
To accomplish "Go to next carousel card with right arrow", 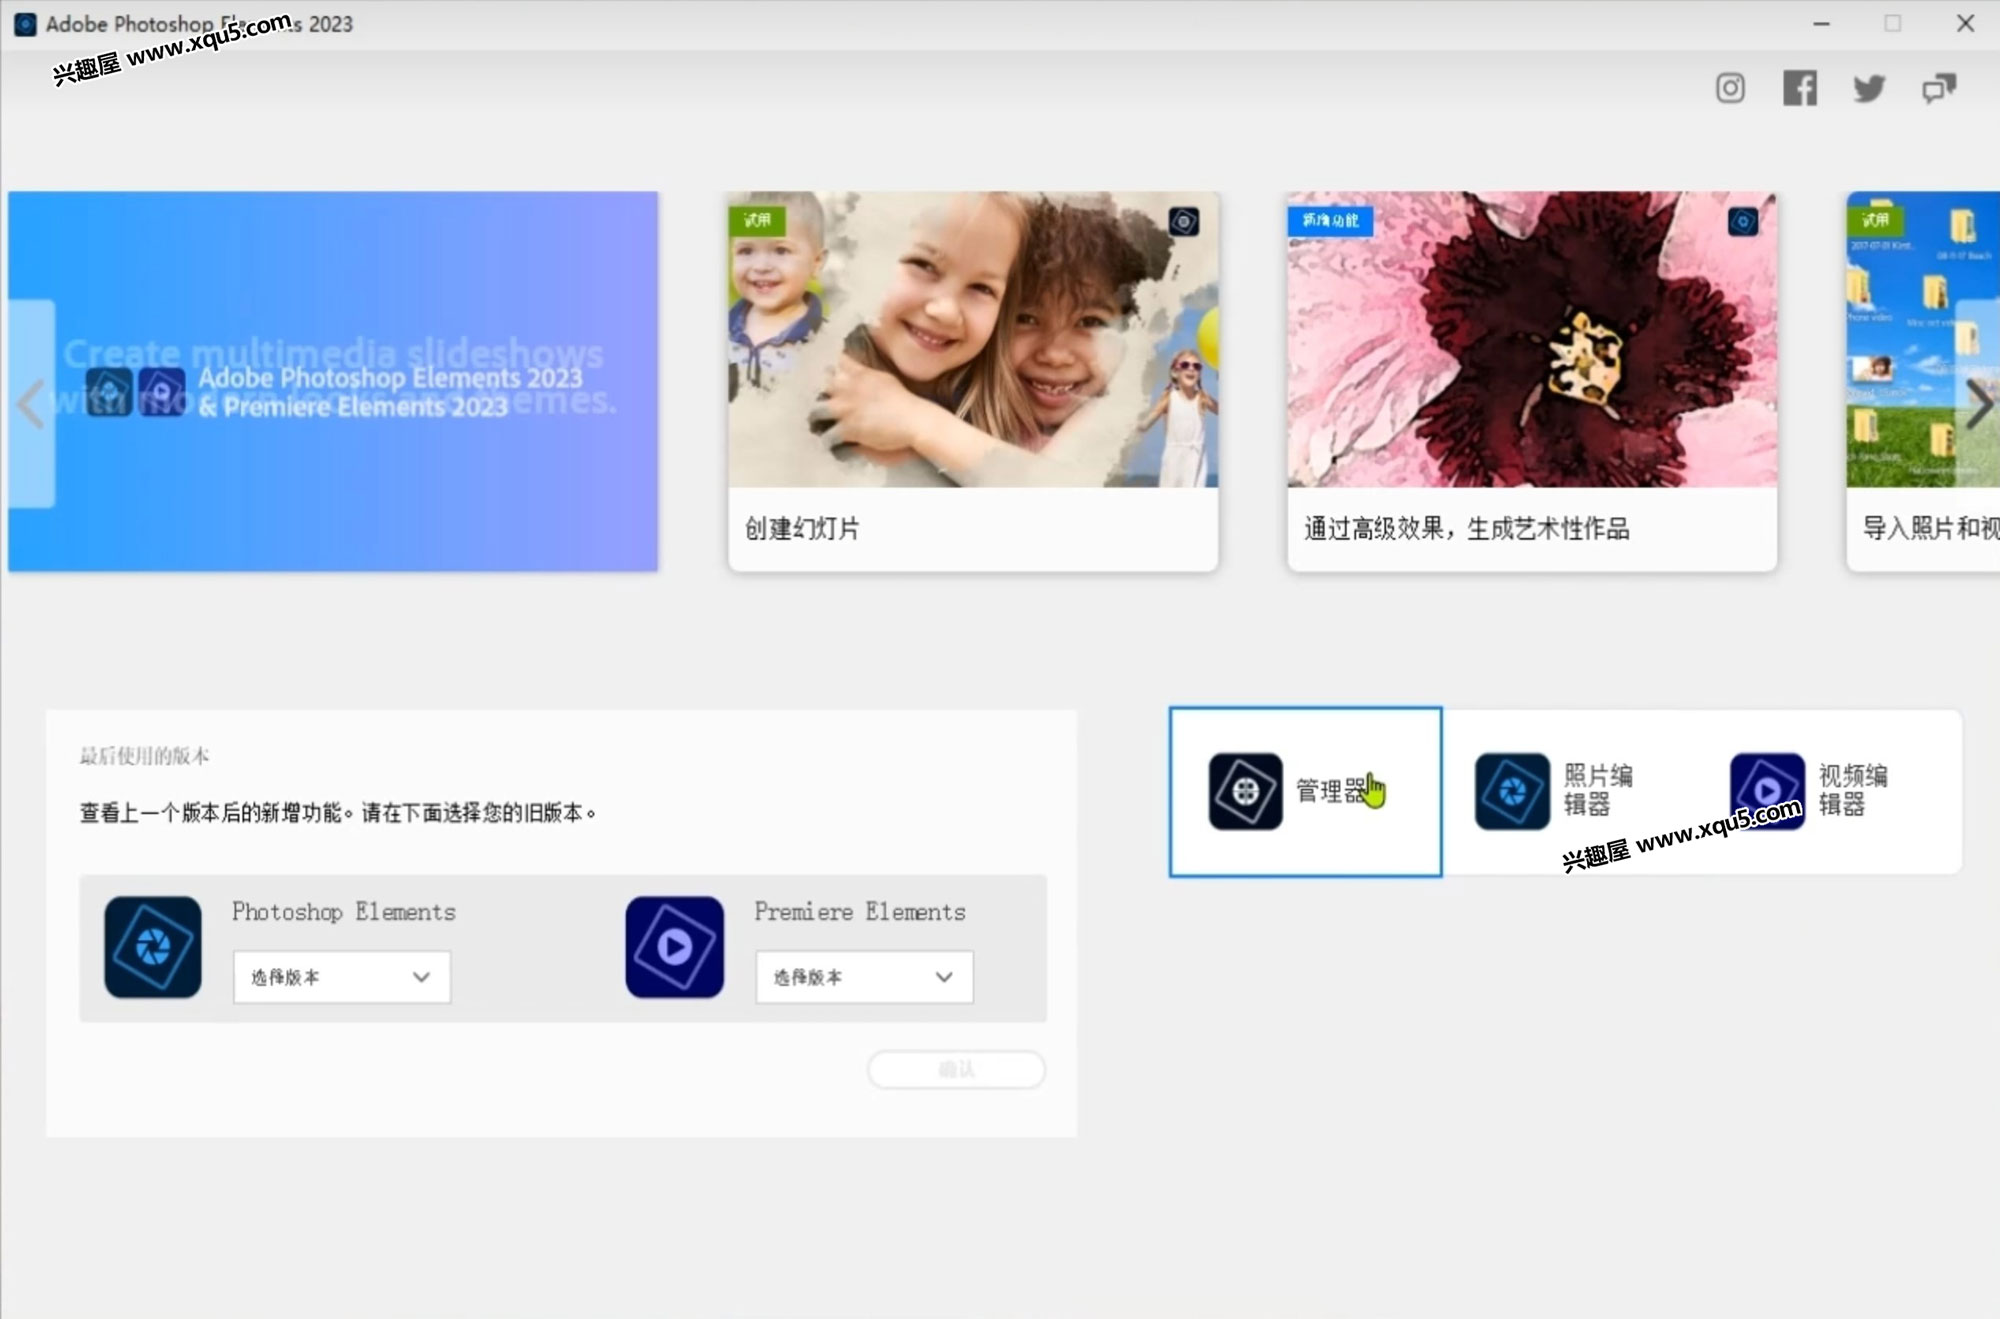I will point(1979,404).
